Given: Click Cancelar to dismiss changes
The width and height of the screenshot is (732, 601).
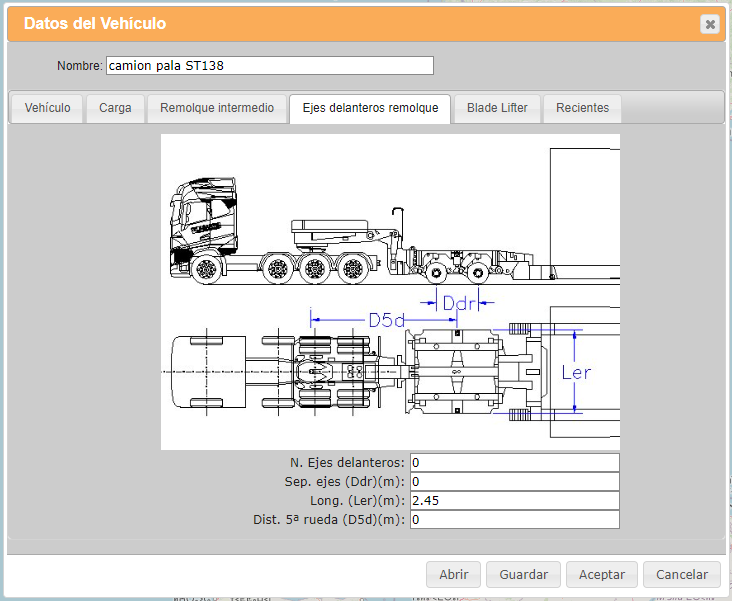Looking at the screenshot, I should tap(682, 574).
